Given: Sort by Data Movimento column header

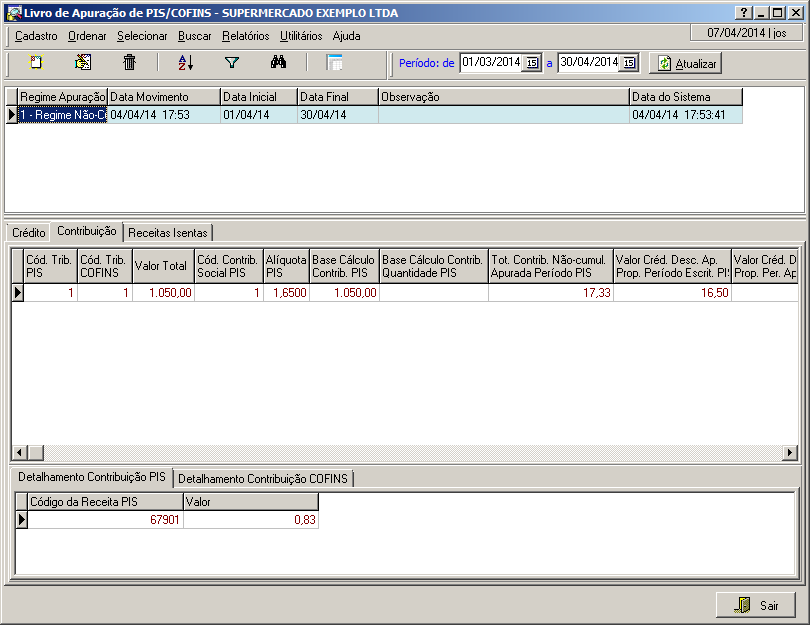Looking at the screenshot, I should (163, 97).
